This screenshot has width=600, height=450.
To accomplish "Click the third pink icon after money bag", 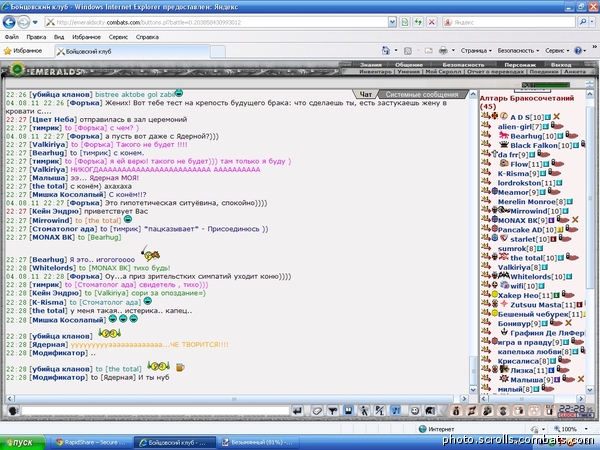I will pyautogui.click(x=503, y=411).
